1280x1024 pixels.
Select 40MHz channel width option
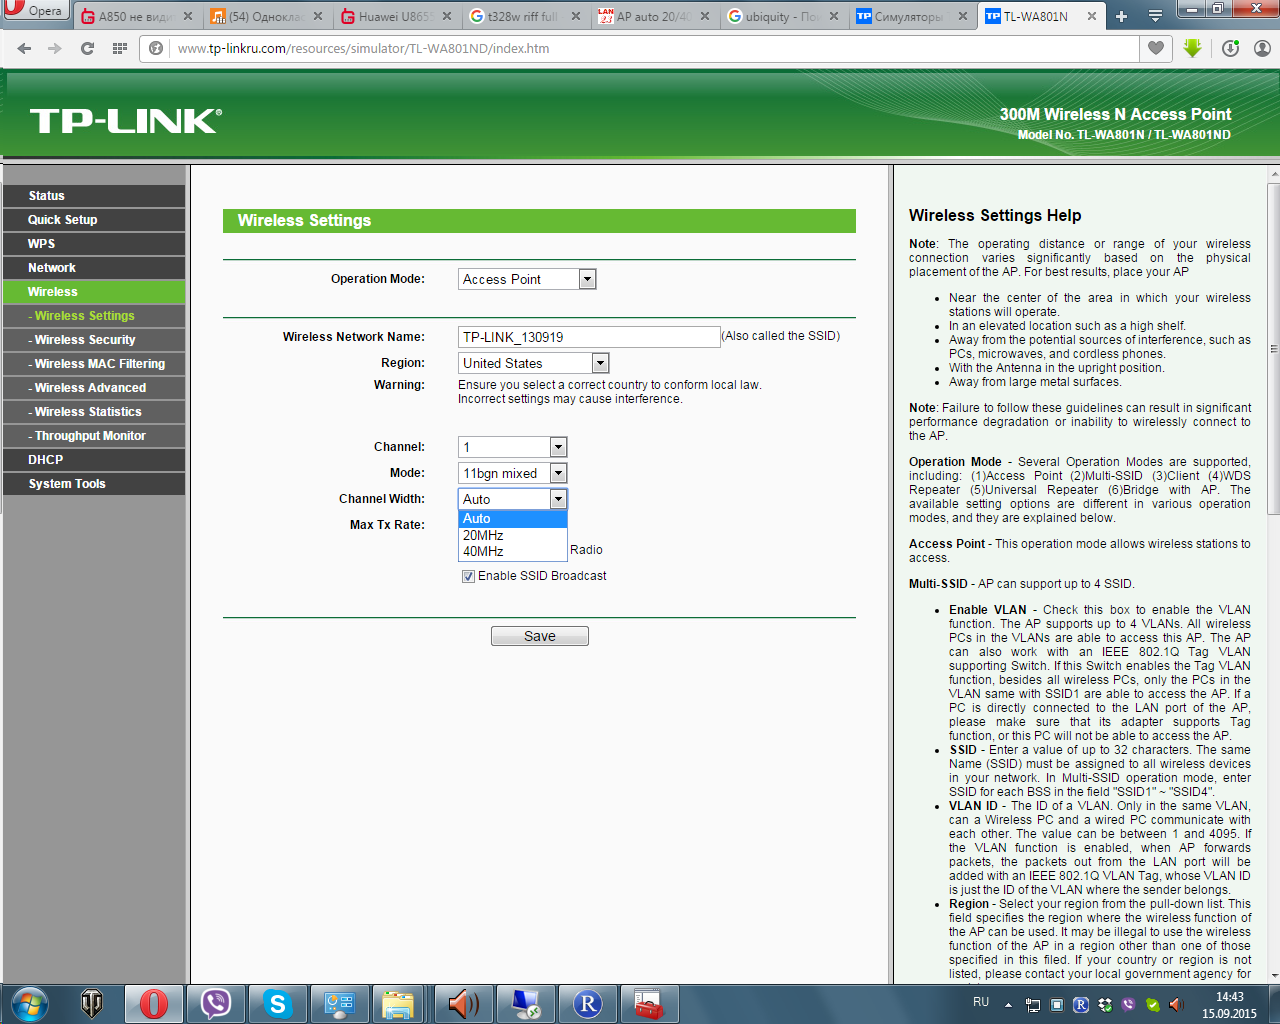tap(513, 551)
